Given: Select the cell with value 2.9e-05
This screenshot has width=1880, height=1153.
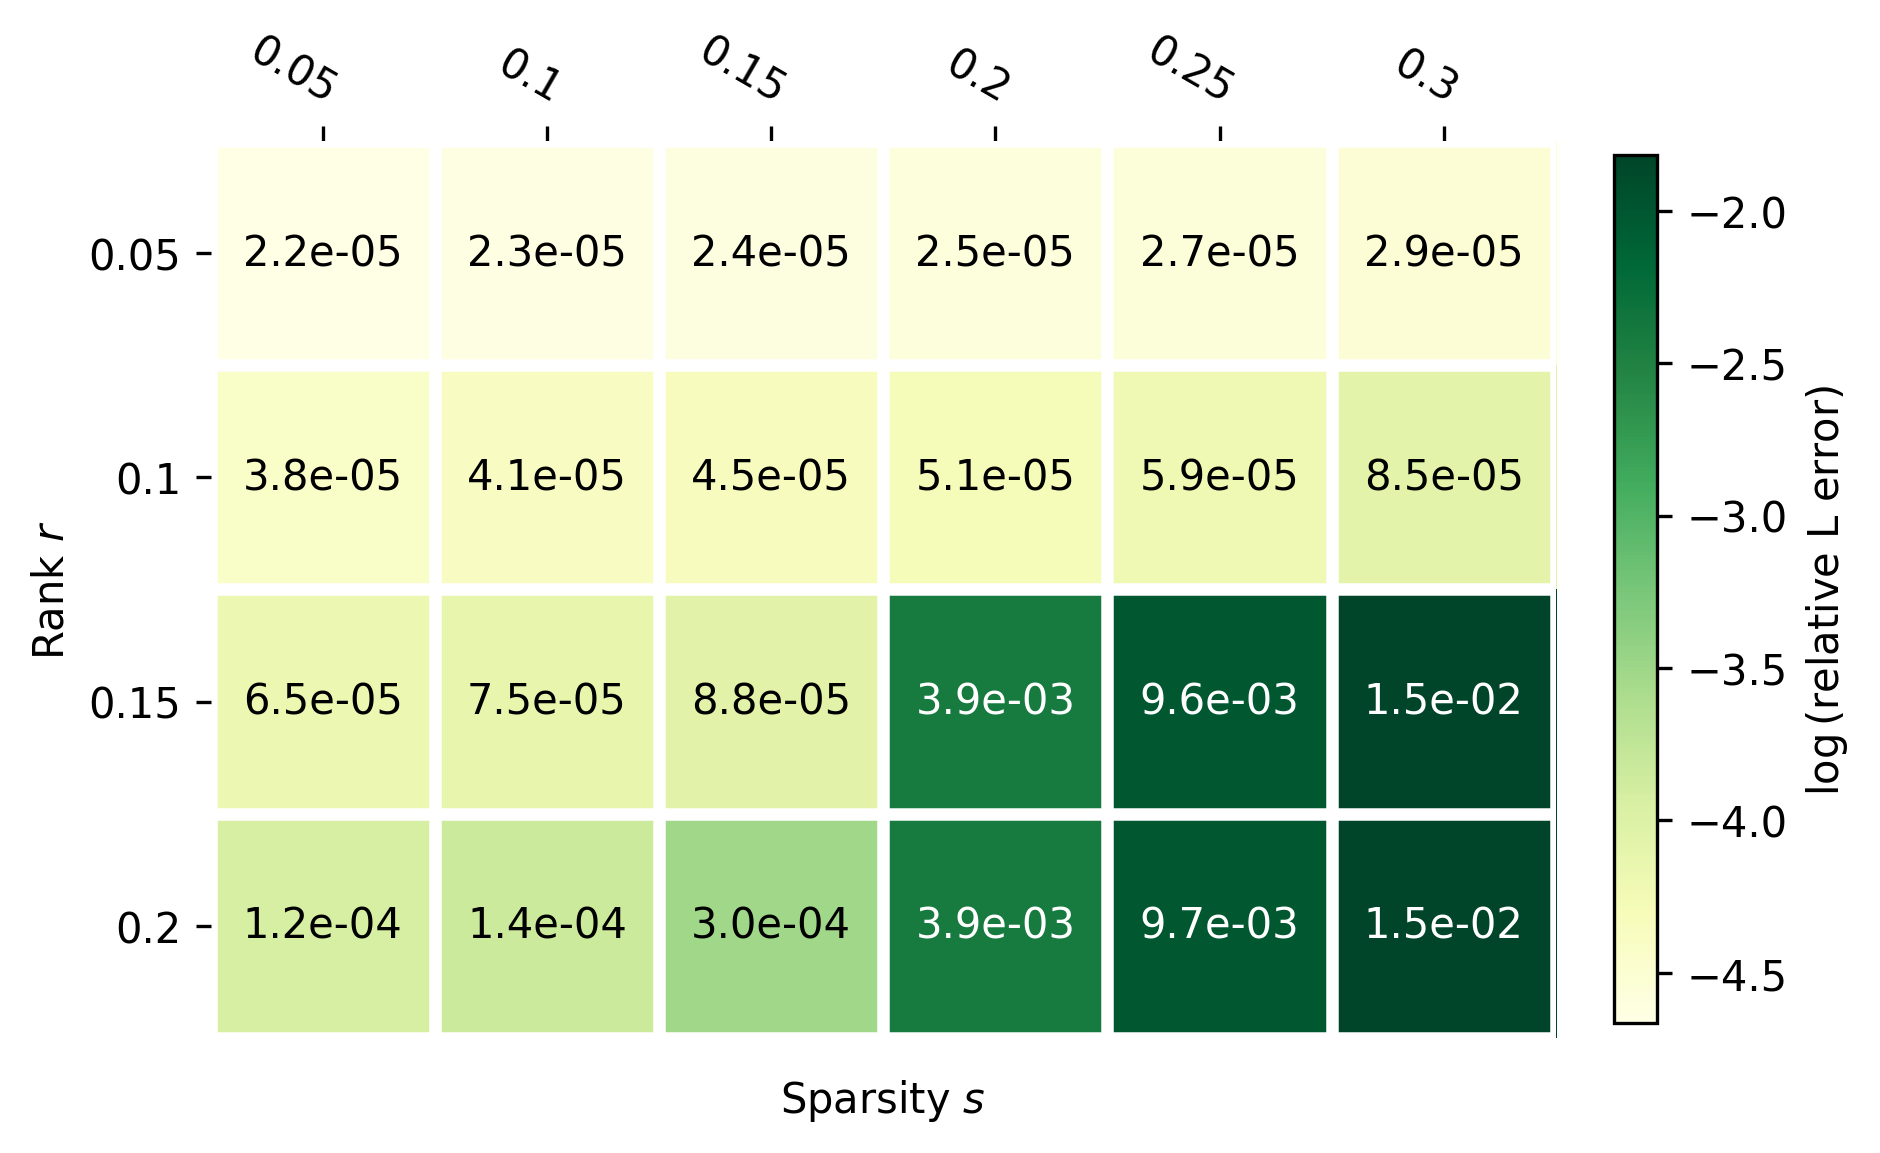Looking at the screenshot, I should pyautogui.click(x=1443, y=253).
